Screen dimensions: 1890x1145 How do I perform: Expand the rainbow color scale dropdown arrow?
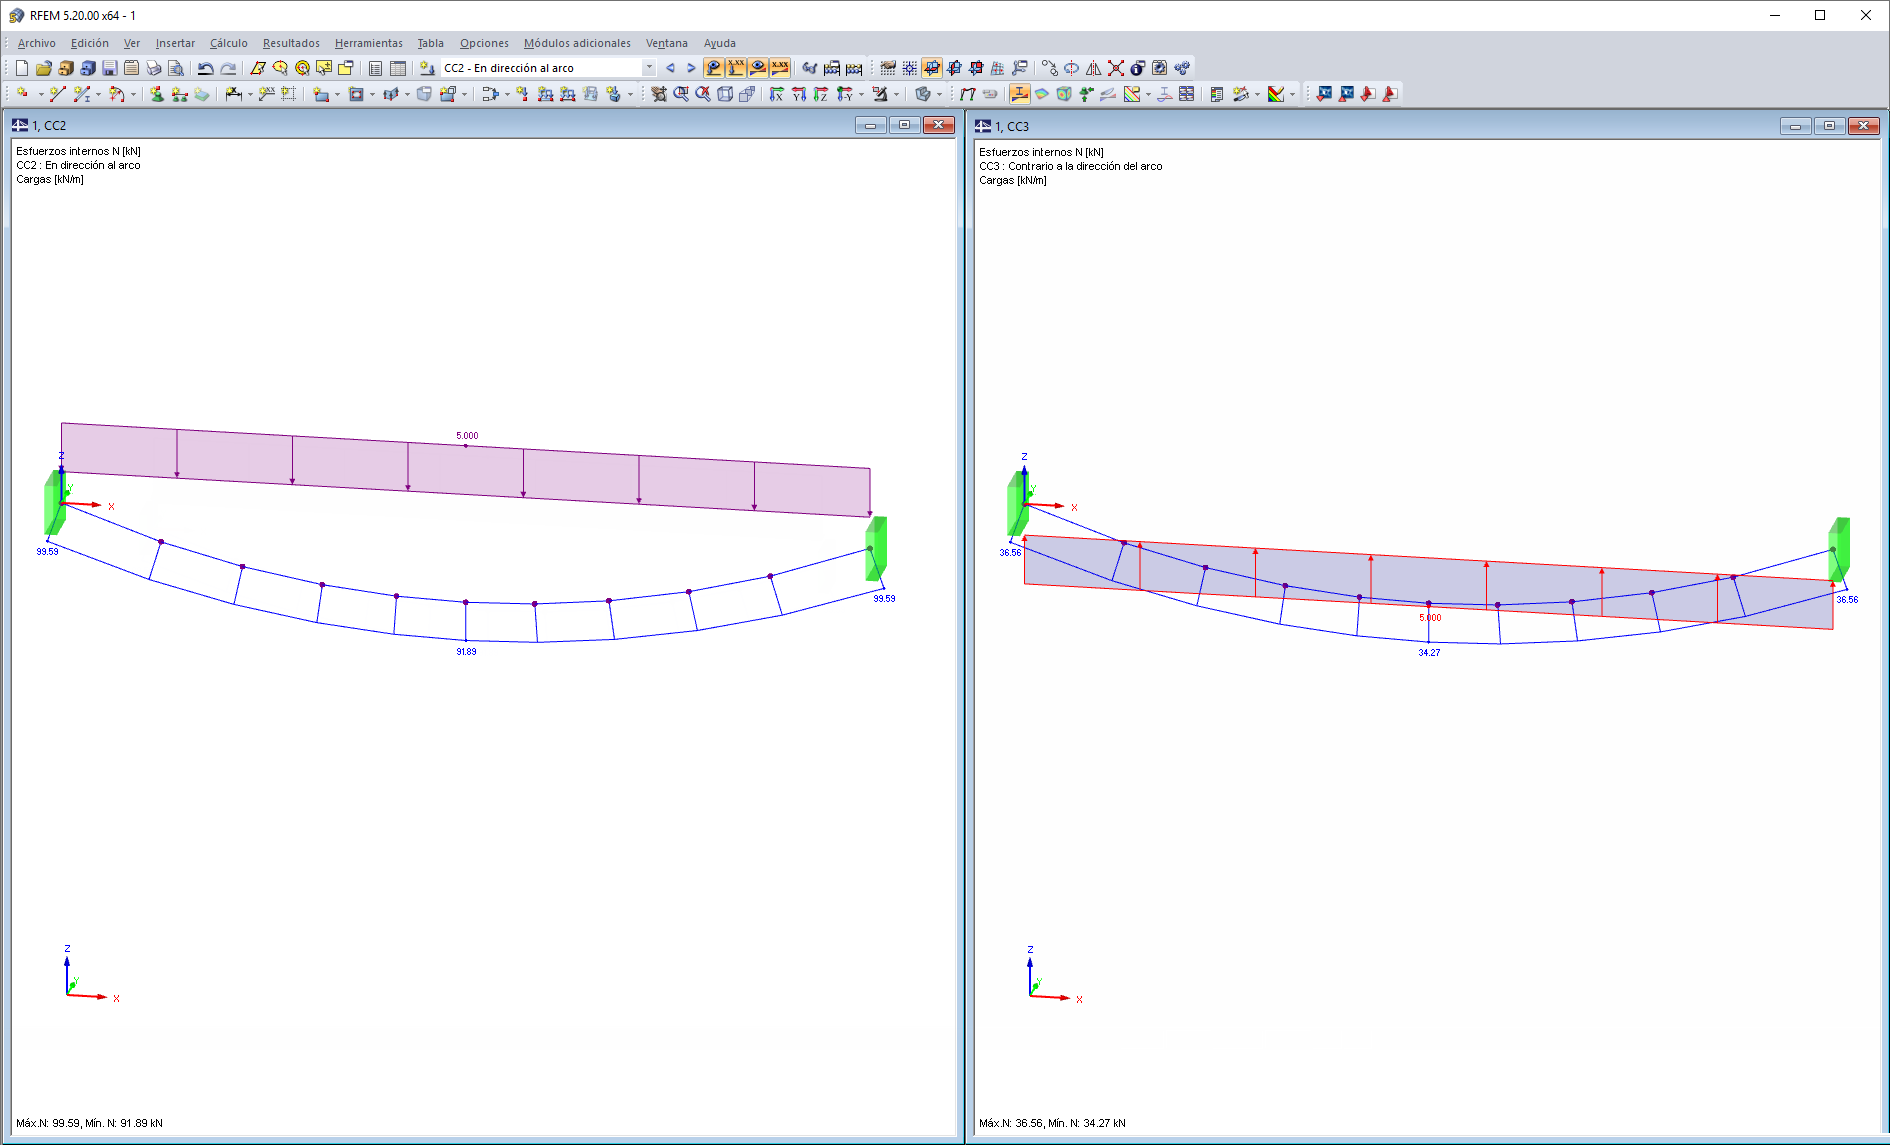point(1292,94)
